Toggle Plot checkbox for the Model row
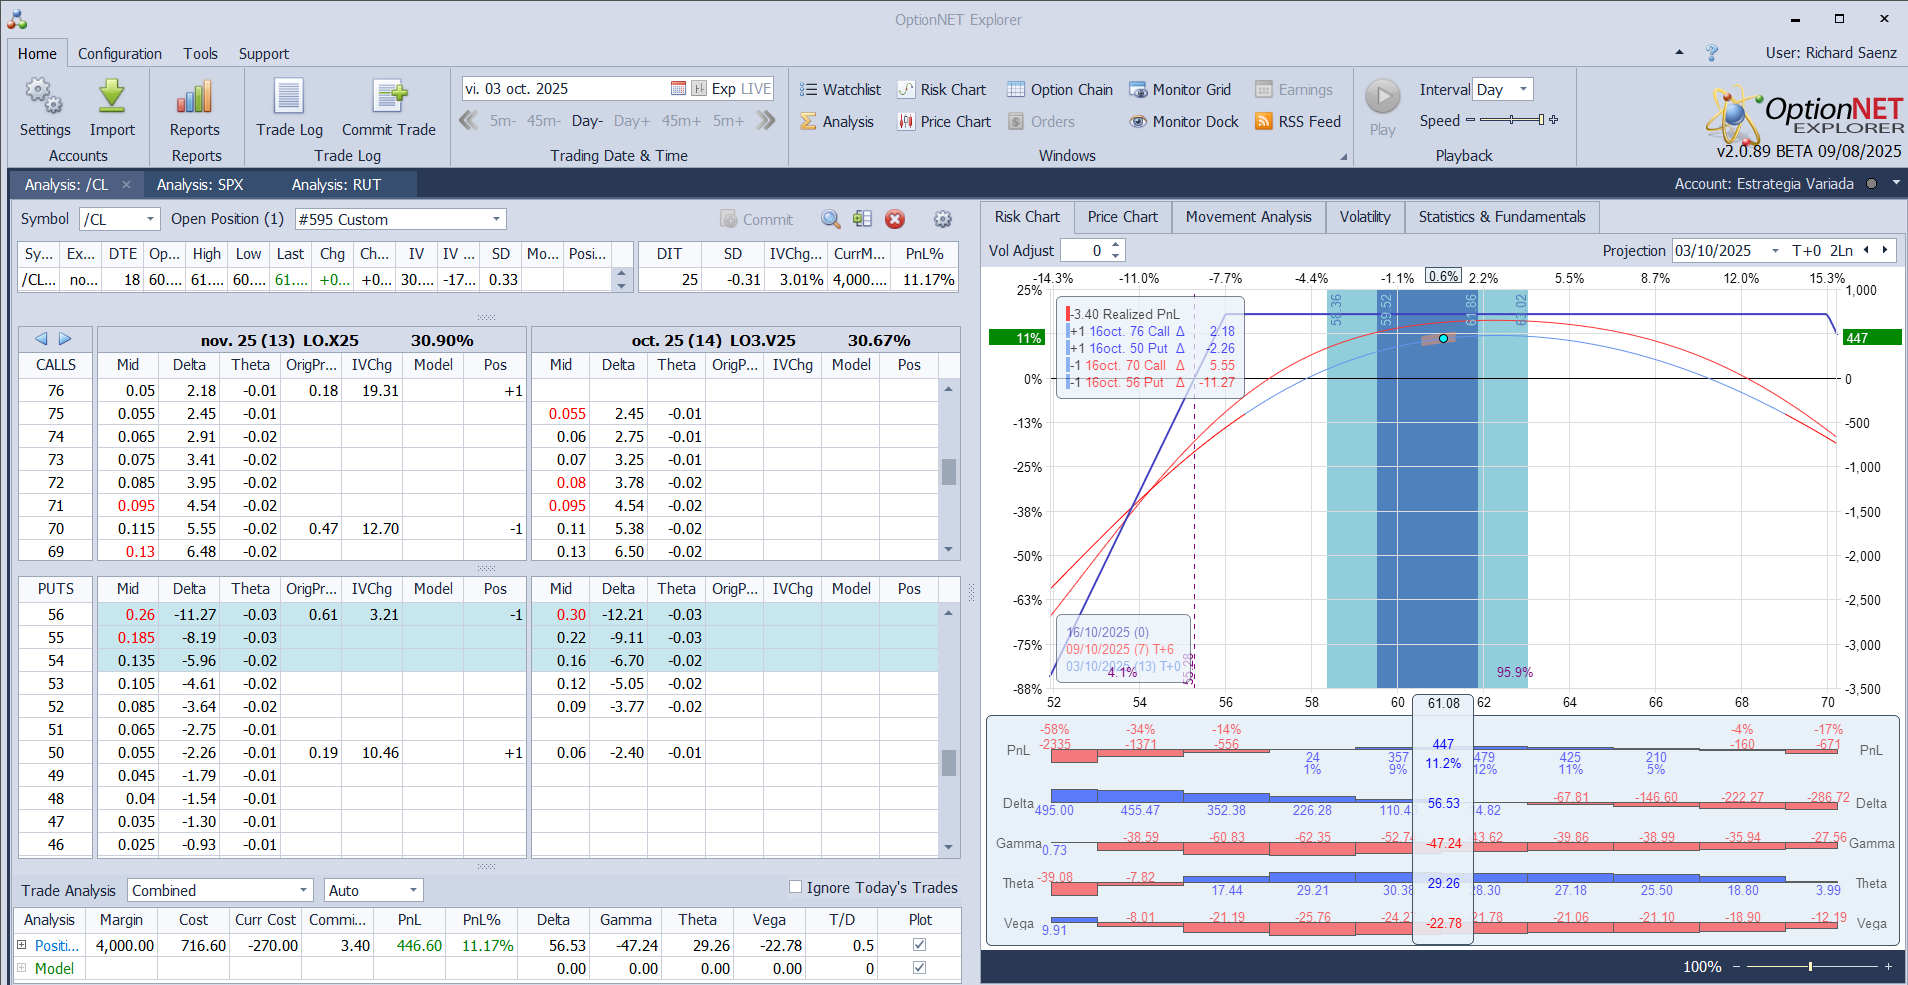Screen dimensions: 1908x985 pos(919,968)
